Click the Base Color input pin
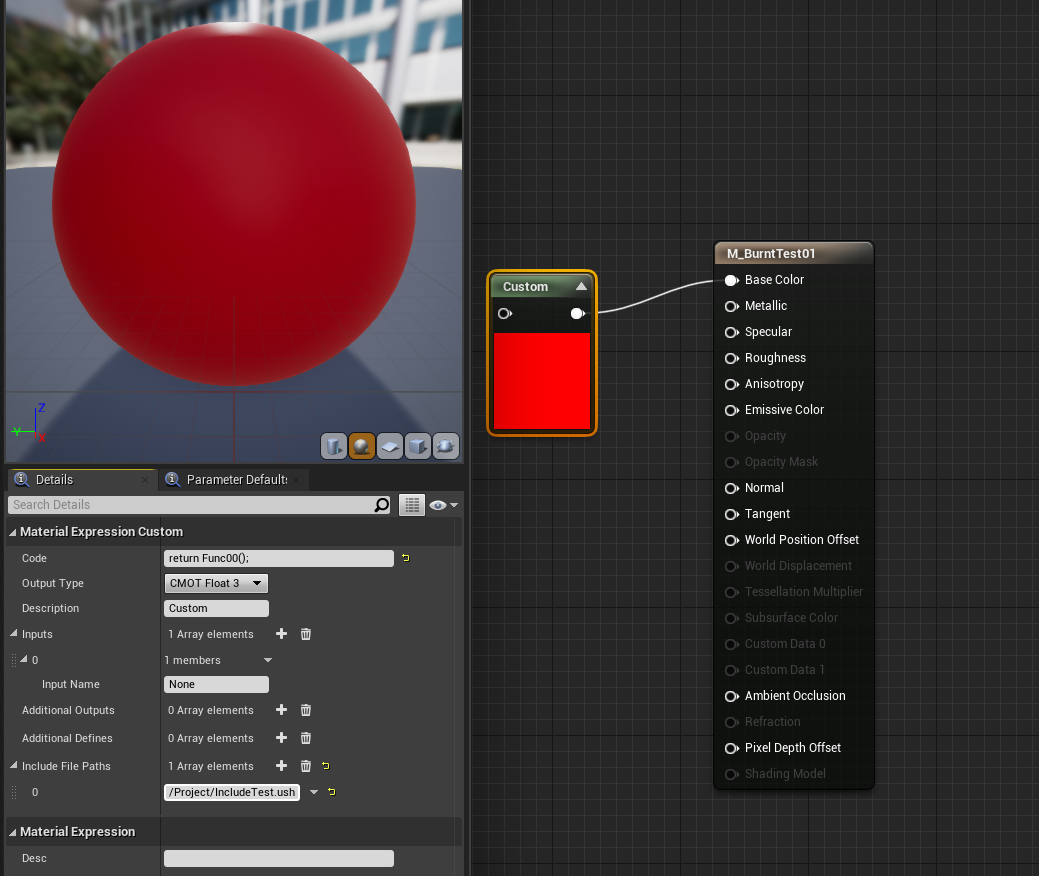This screenshot has width=1039, height=876. click(x=732, y=280)
